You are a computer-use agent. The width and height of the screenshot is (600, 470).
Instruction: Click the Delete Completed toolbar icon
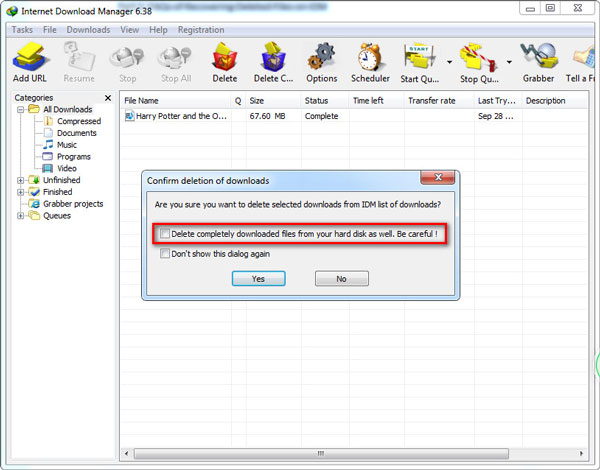click(273, 57)
